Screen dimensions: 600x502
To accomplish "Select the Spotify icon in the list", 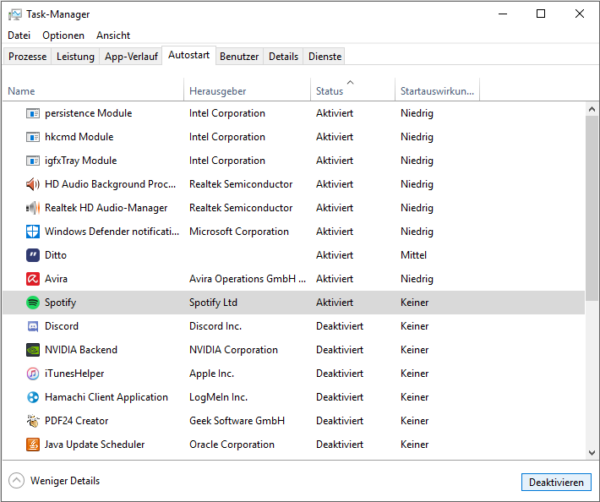I will tap(33, 303).
